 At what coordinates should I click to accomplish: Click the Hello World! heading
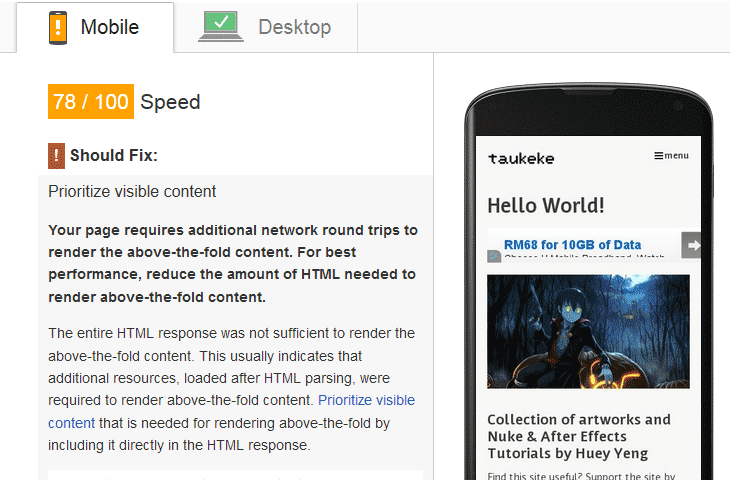(x=546, y=205)
